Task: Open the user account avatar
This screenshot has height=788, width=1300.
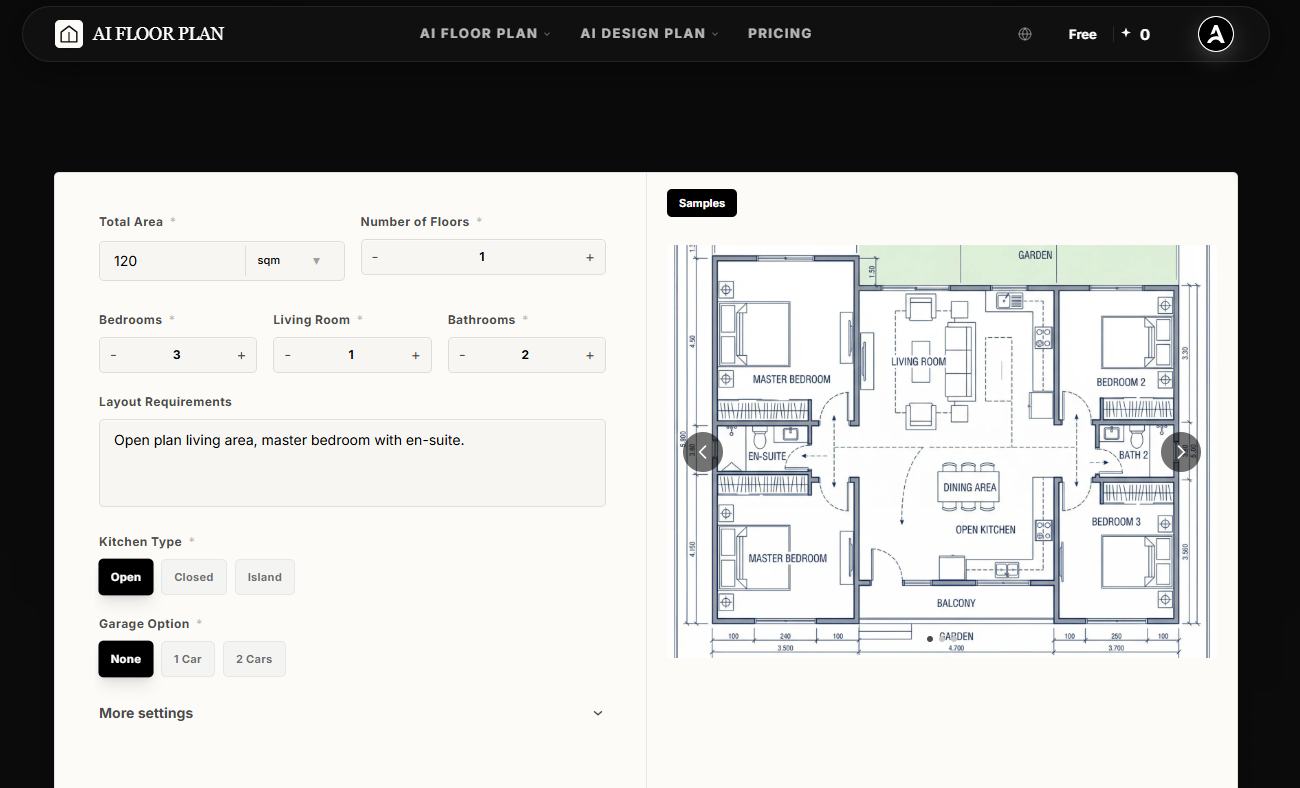Action: click(x=1216, y=34)
